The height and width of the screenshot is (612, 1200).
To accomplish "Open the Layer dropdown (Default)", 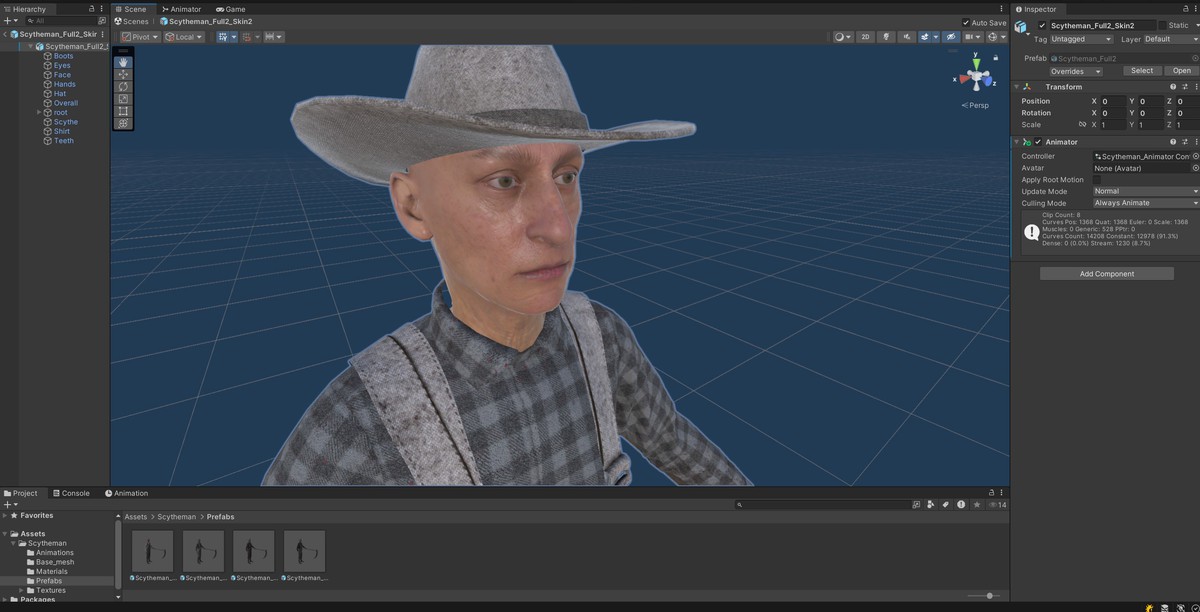I will 1170,39.
